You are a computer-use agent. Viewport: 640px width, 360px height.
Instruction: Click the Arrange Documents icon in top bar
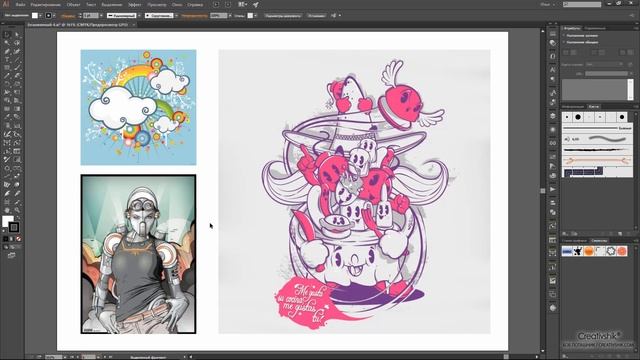point(242,5)
